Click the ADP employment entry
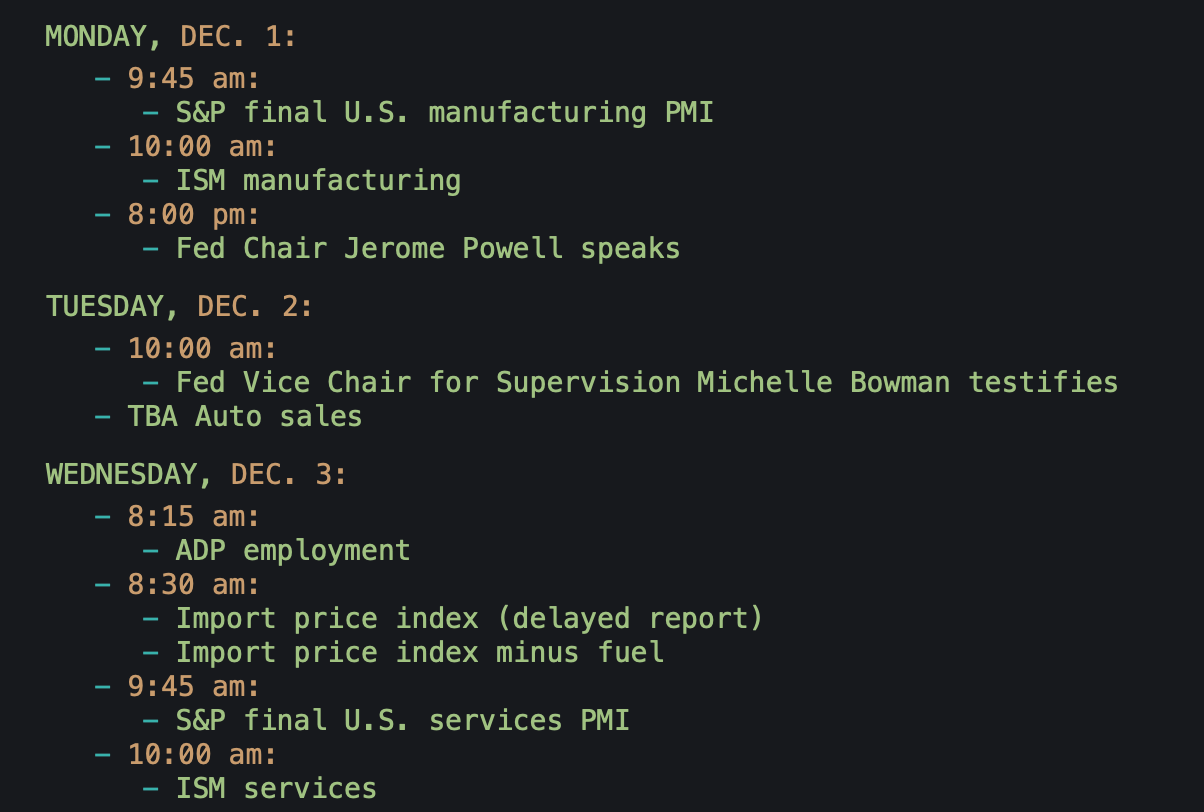The image size is (1204, 812). coord(293,551)
